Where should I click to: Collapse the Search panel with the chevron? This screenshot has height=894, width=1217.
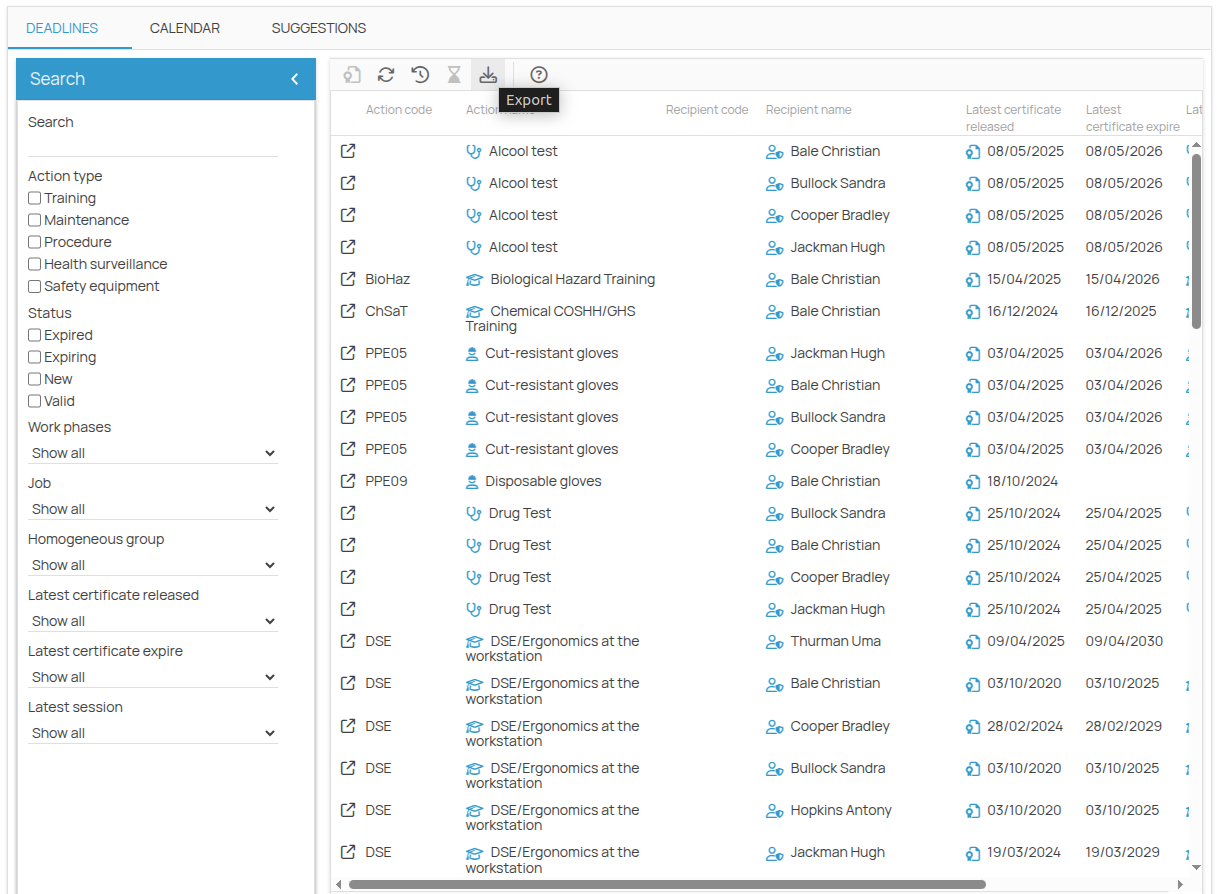pyautogui.click(x=294, y=78)
